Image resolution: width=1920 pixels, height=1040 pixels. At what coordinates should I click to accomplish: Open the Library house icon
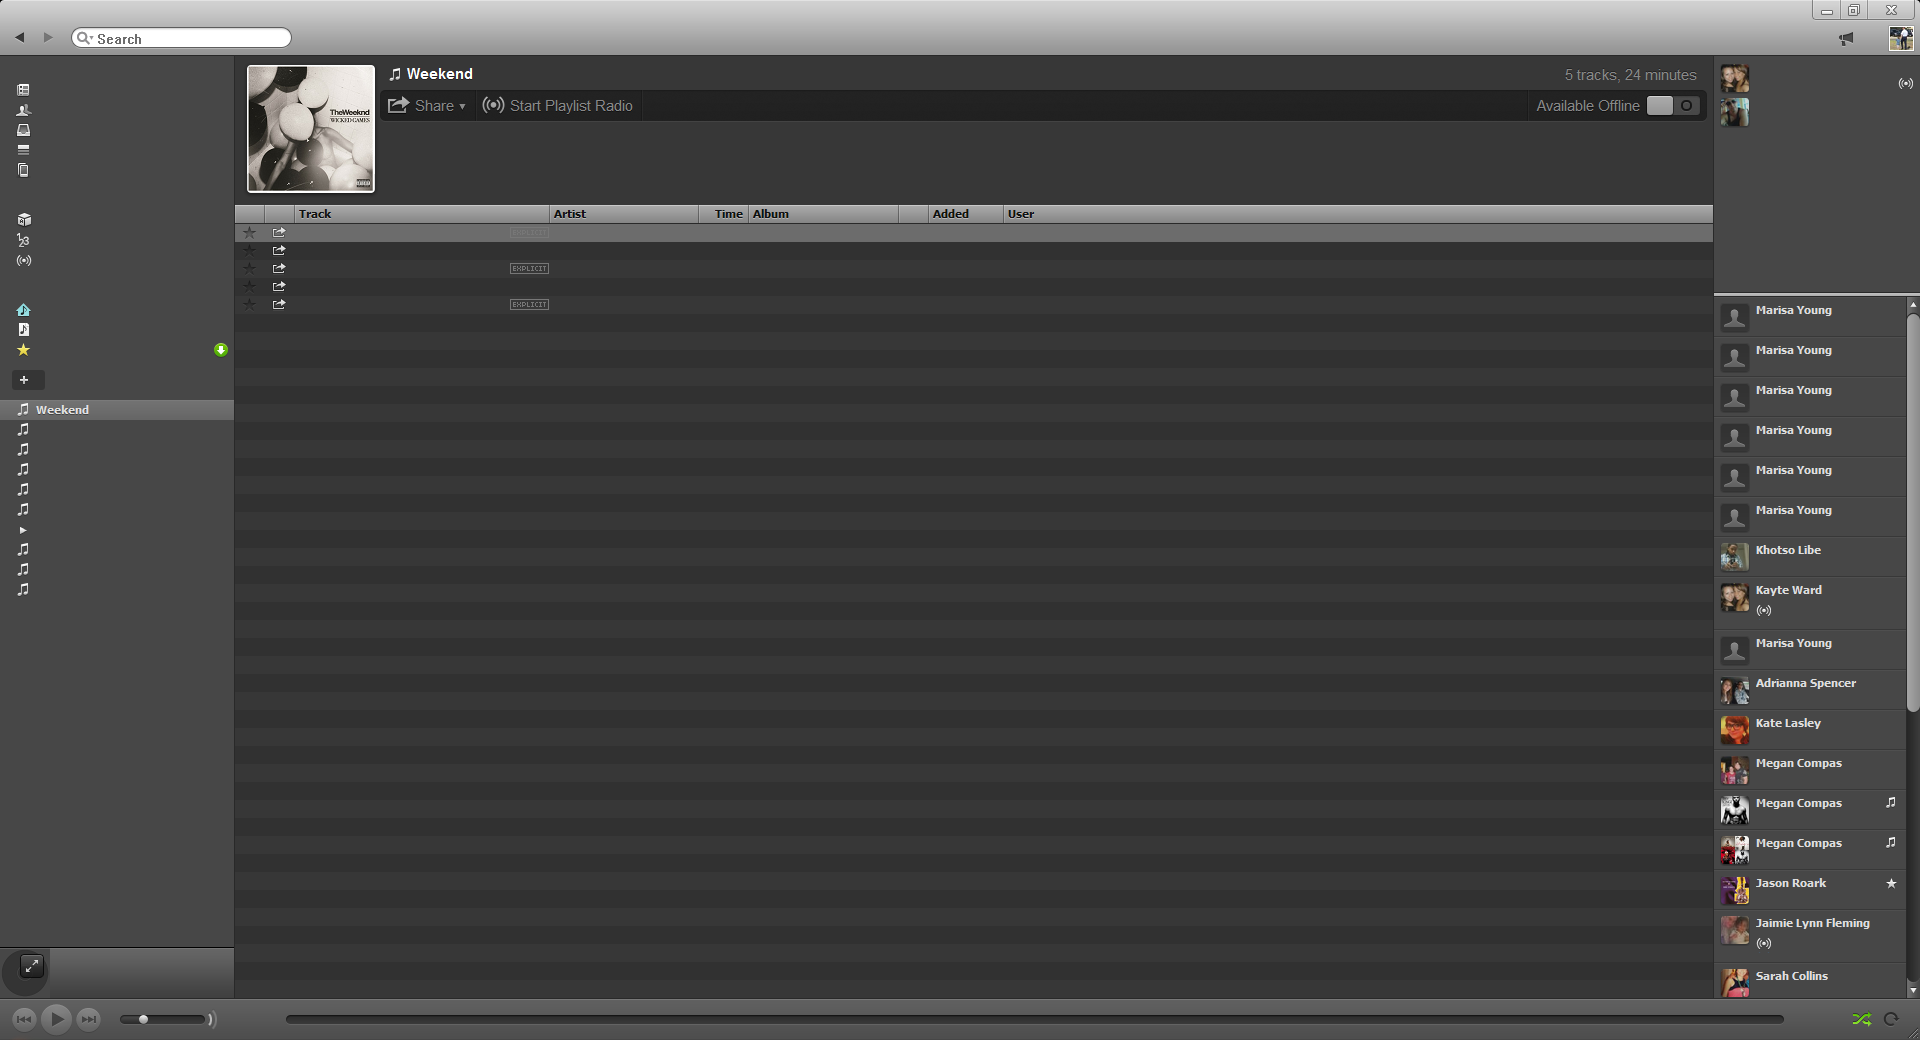[23, 310]
